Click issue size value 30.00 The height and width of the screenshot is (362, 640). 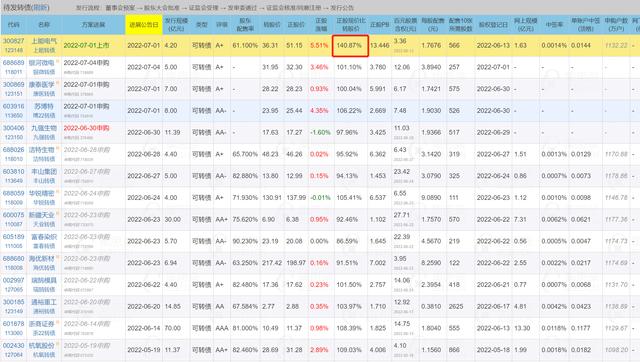pyautogui.click(x=173, y=219)
